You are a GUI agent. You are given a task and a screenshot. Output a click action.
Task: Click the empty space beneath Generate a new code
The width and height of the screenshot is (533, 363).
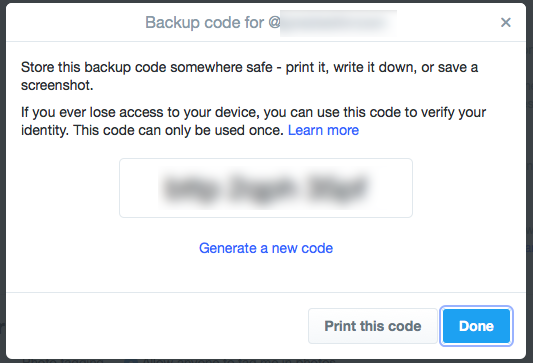coord(266,274)
